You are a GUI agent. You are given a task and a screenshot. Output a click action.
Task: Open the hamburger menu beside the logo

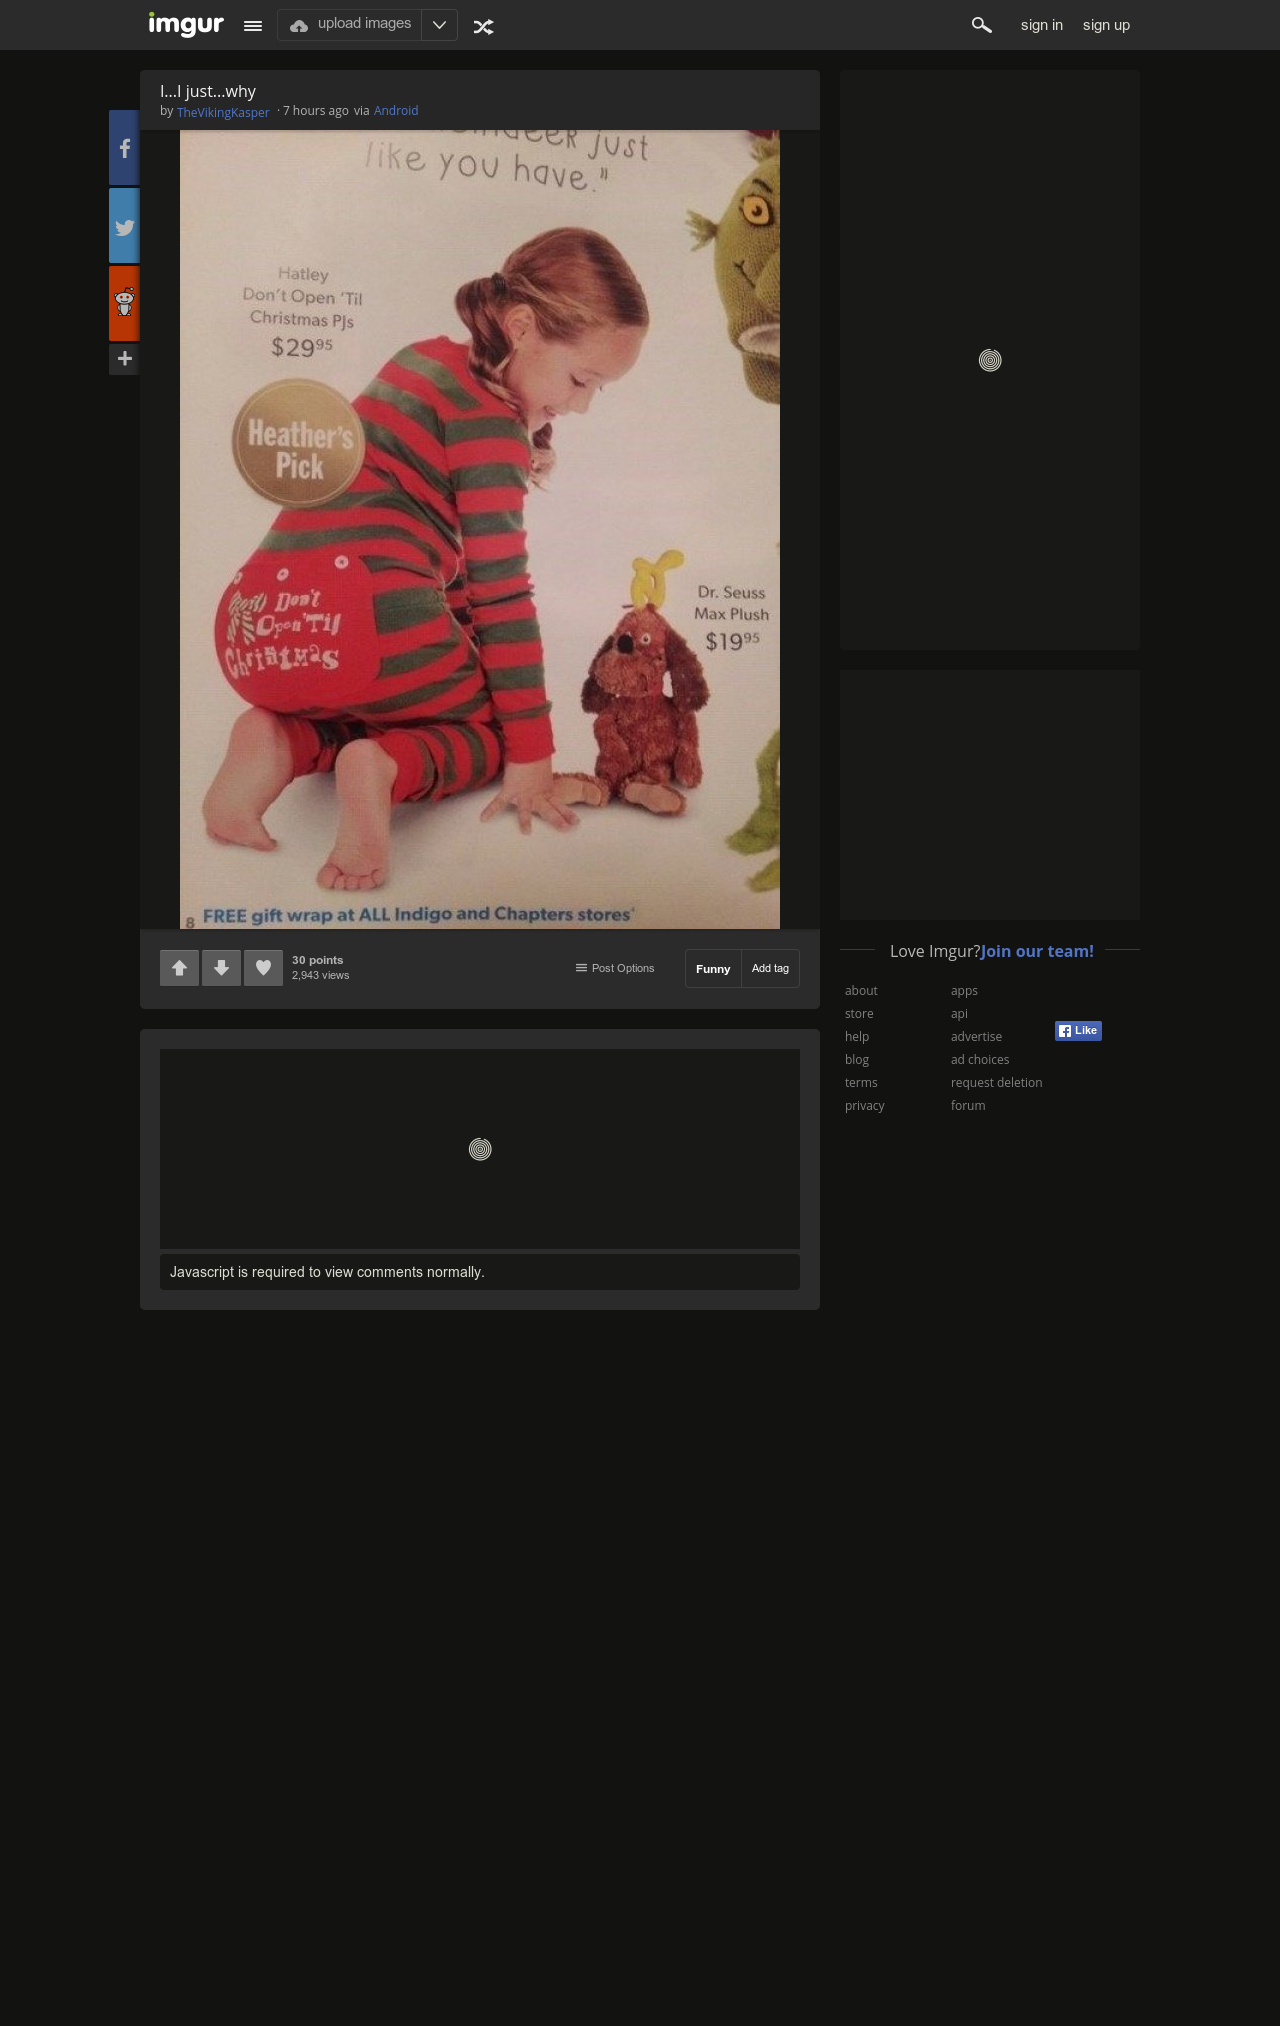point(253,26)
